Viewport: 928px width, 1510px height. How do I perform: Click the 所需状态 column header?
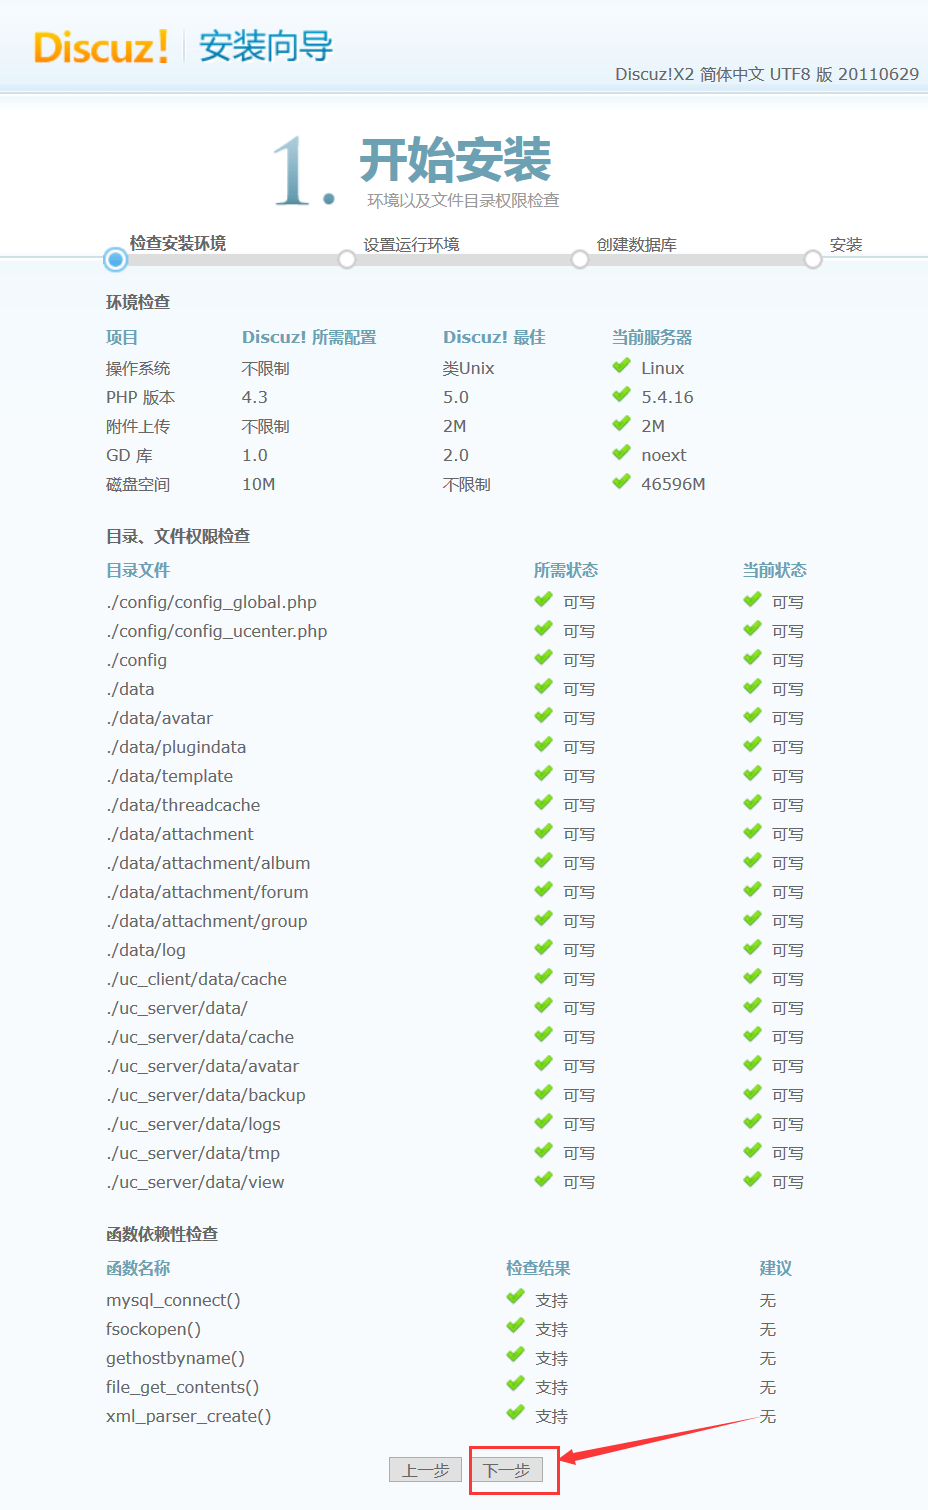566,570
